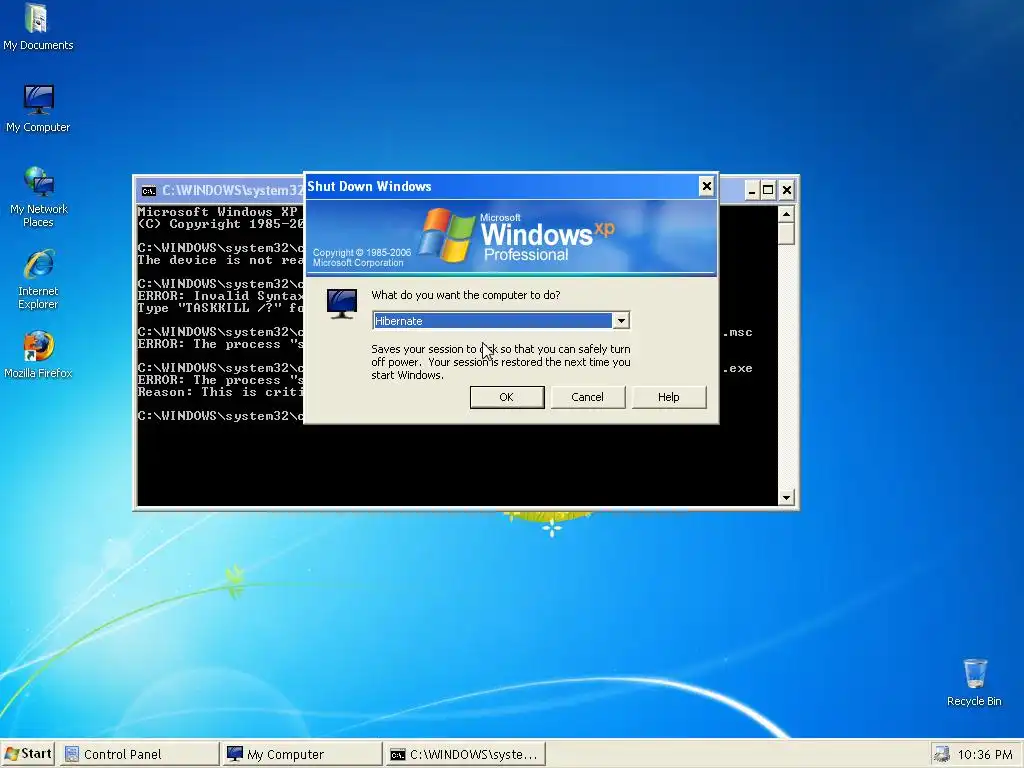The height and width of the screenshot is (768, 1024).
Task: Minimize the command prompt window
Action: click(x=752, y=191)
